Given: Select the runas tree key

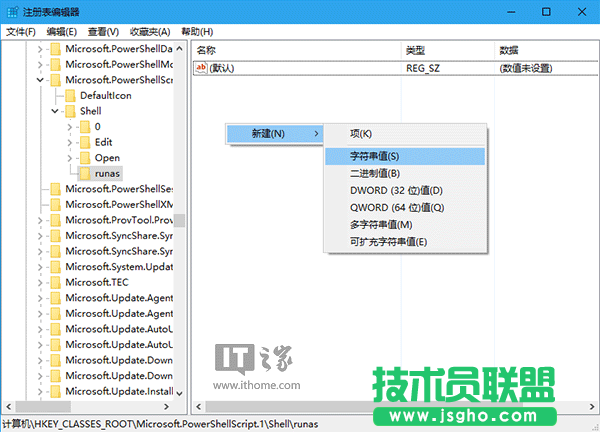Looking at the screenshot, I should coord(107,173).
